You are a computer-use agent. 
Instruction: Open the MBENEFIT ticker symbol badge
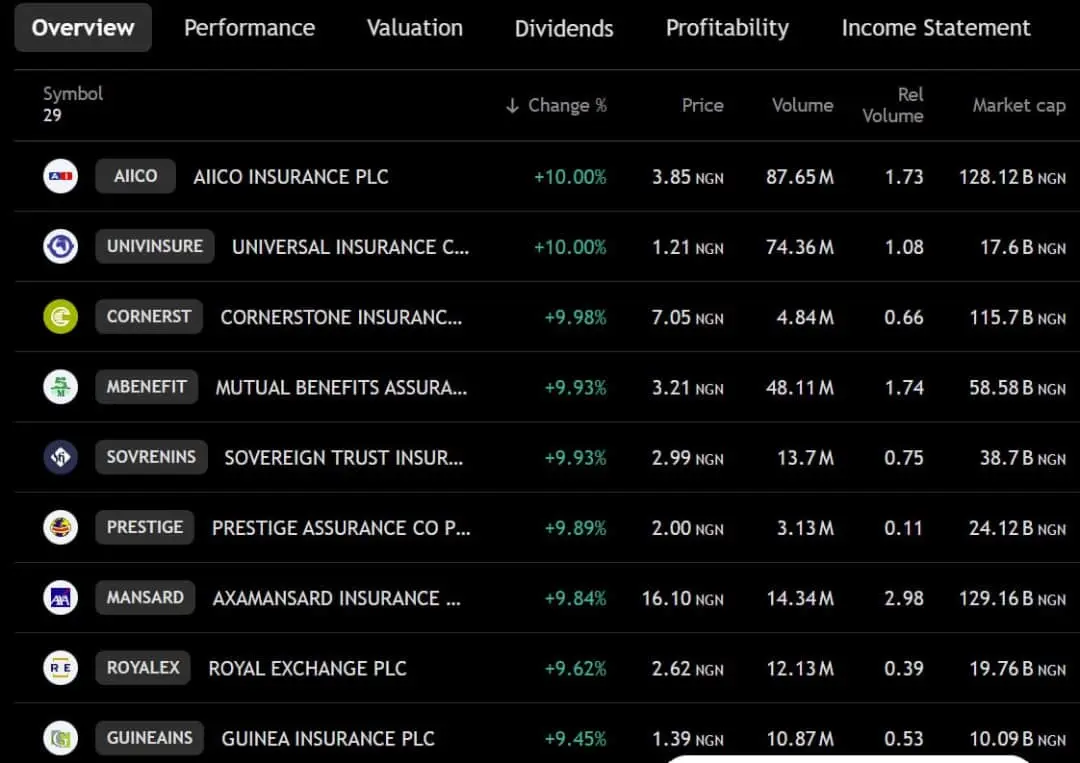pyautogui.click(x=147, y=387)
